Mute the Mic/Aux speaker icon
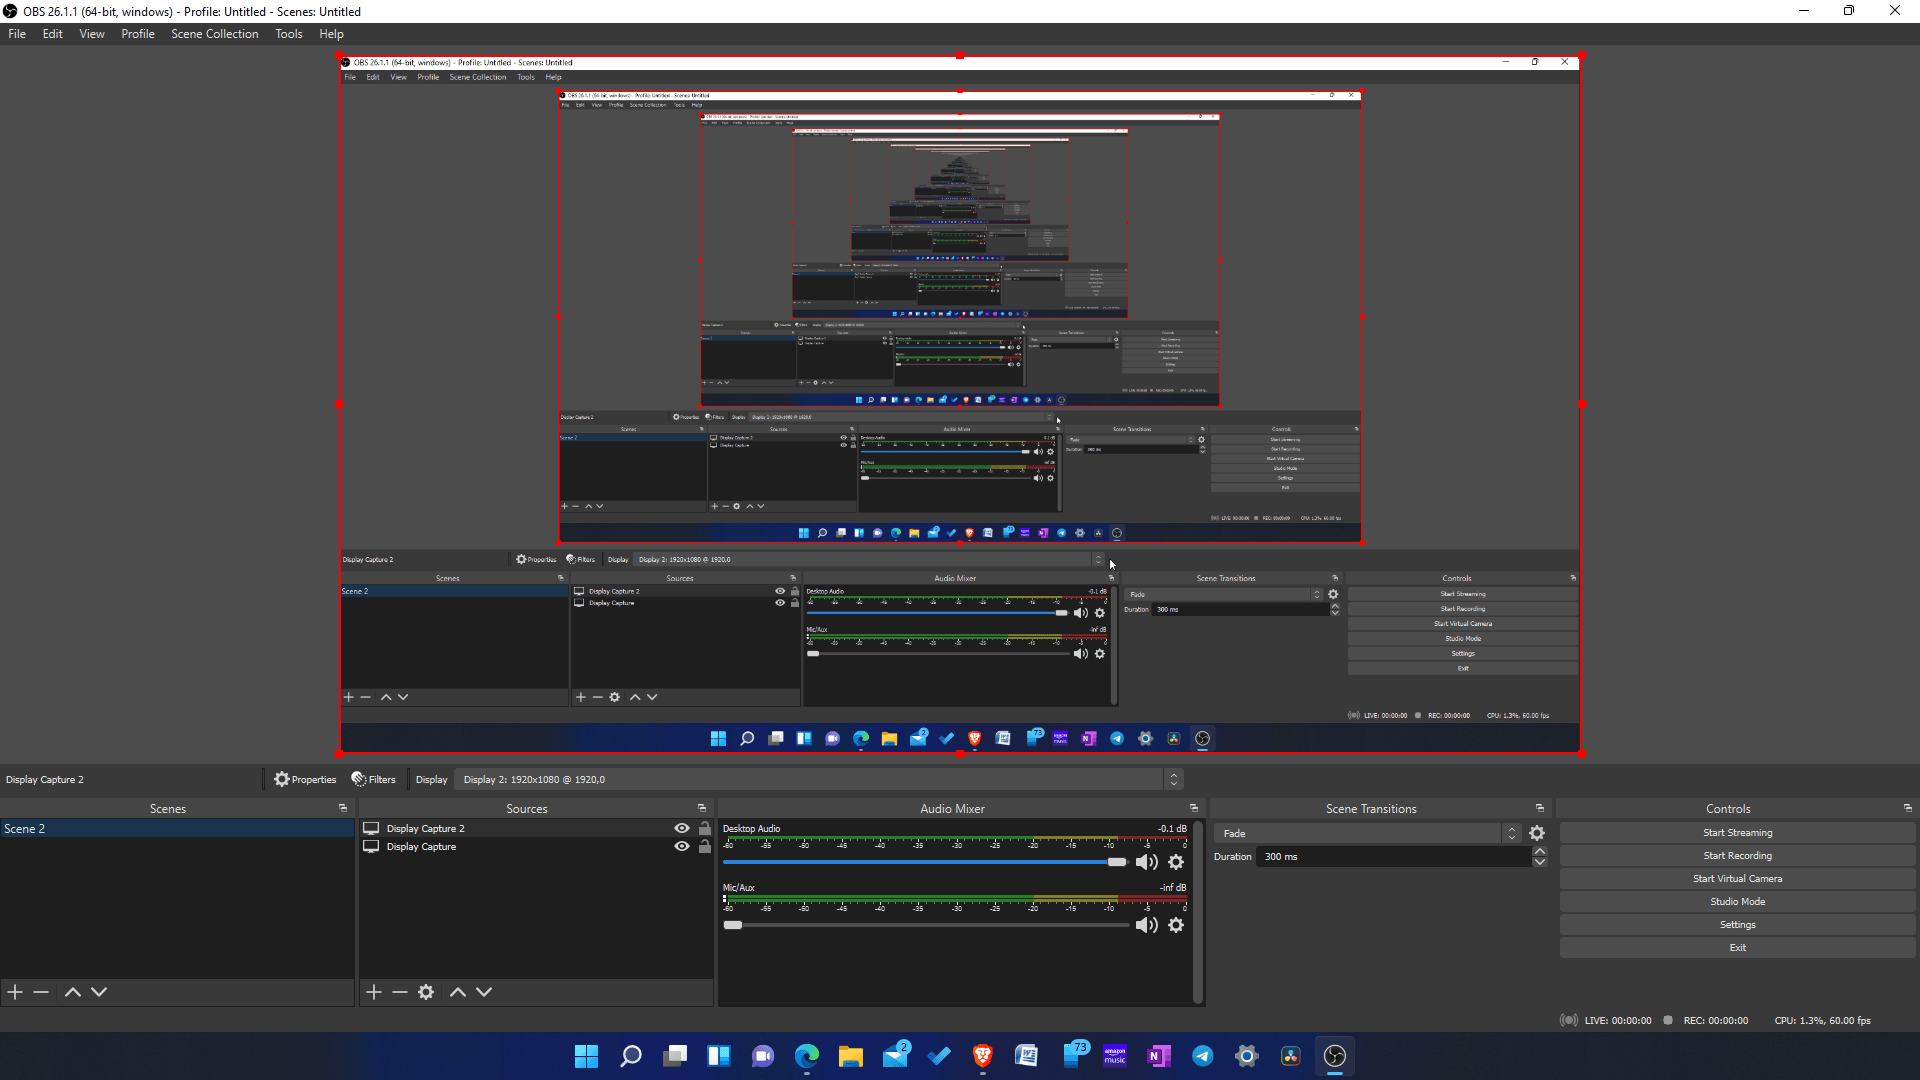Viewport: 1920px width, 1080px height. click(1146, 925)
